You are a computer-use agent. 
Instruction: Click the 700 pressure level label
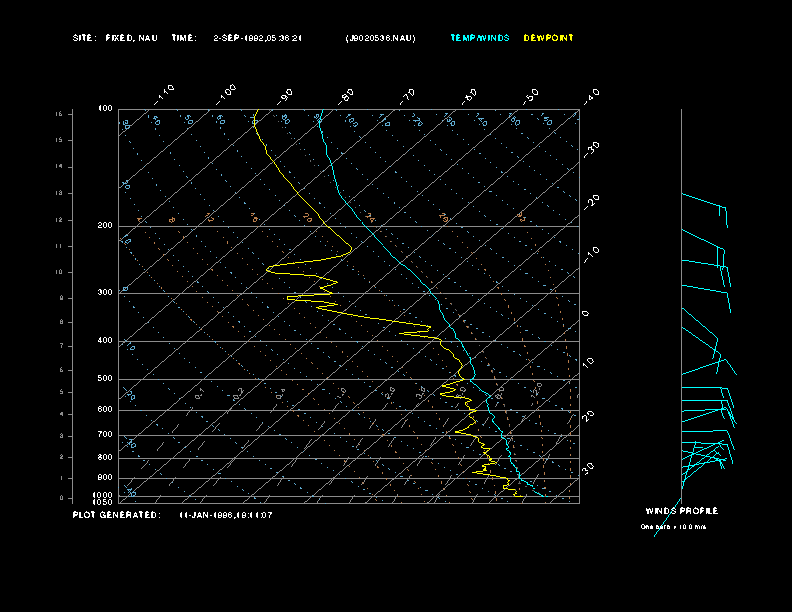105,435
